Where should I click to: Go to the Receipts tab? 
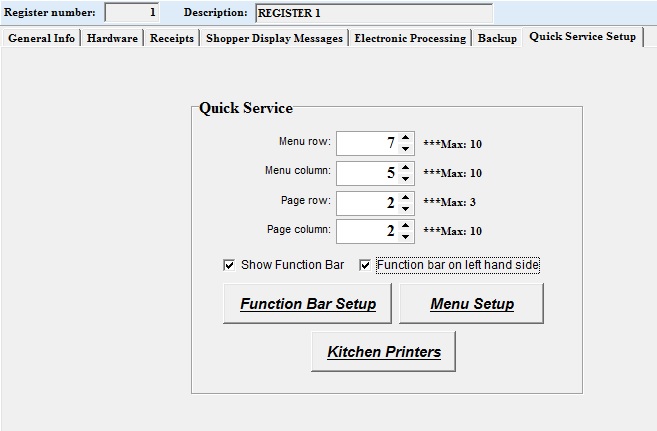click(172, 38)
